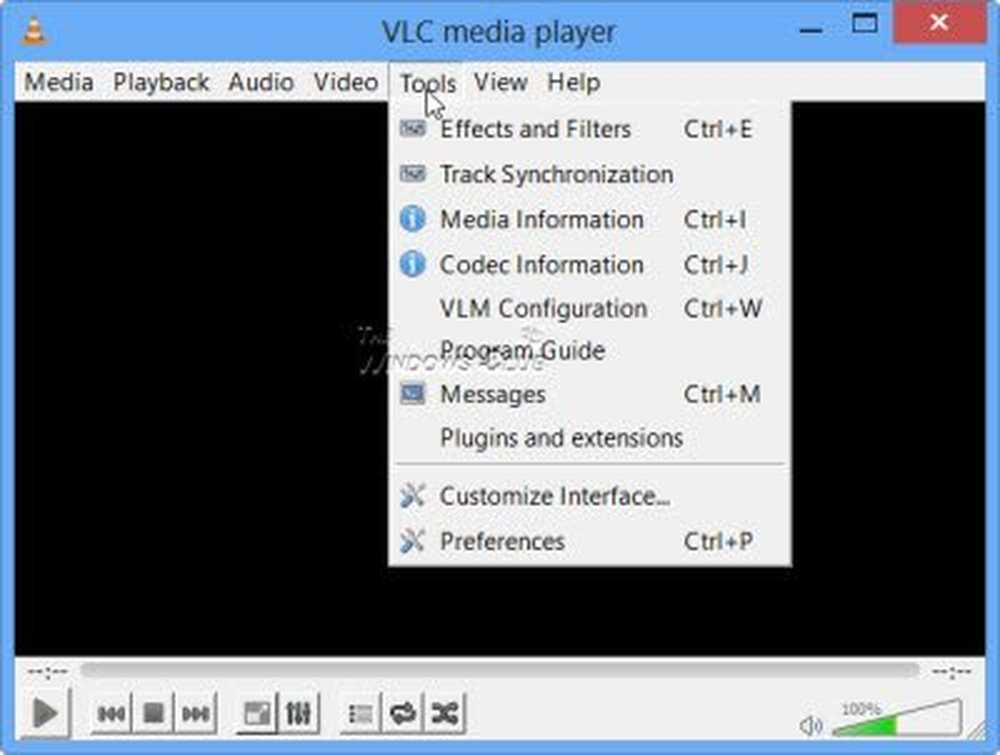Toggle the playlist view

pos(360,713)
